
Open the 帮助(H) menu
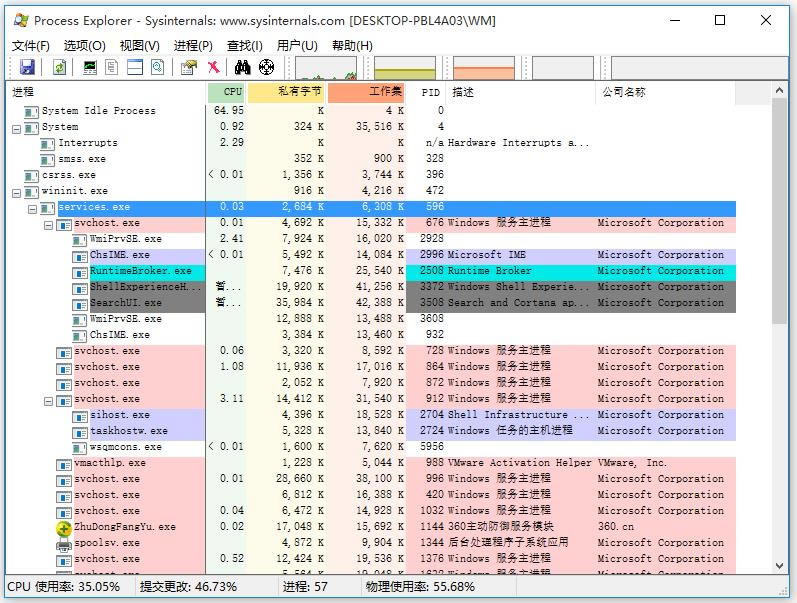click(x=352, y=46)
